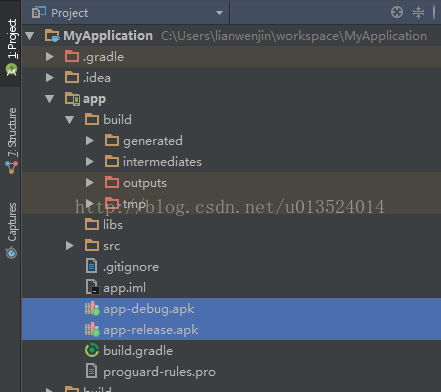Expand the generated folder
The image size is (441, 392).
click(x=90, y=141)
